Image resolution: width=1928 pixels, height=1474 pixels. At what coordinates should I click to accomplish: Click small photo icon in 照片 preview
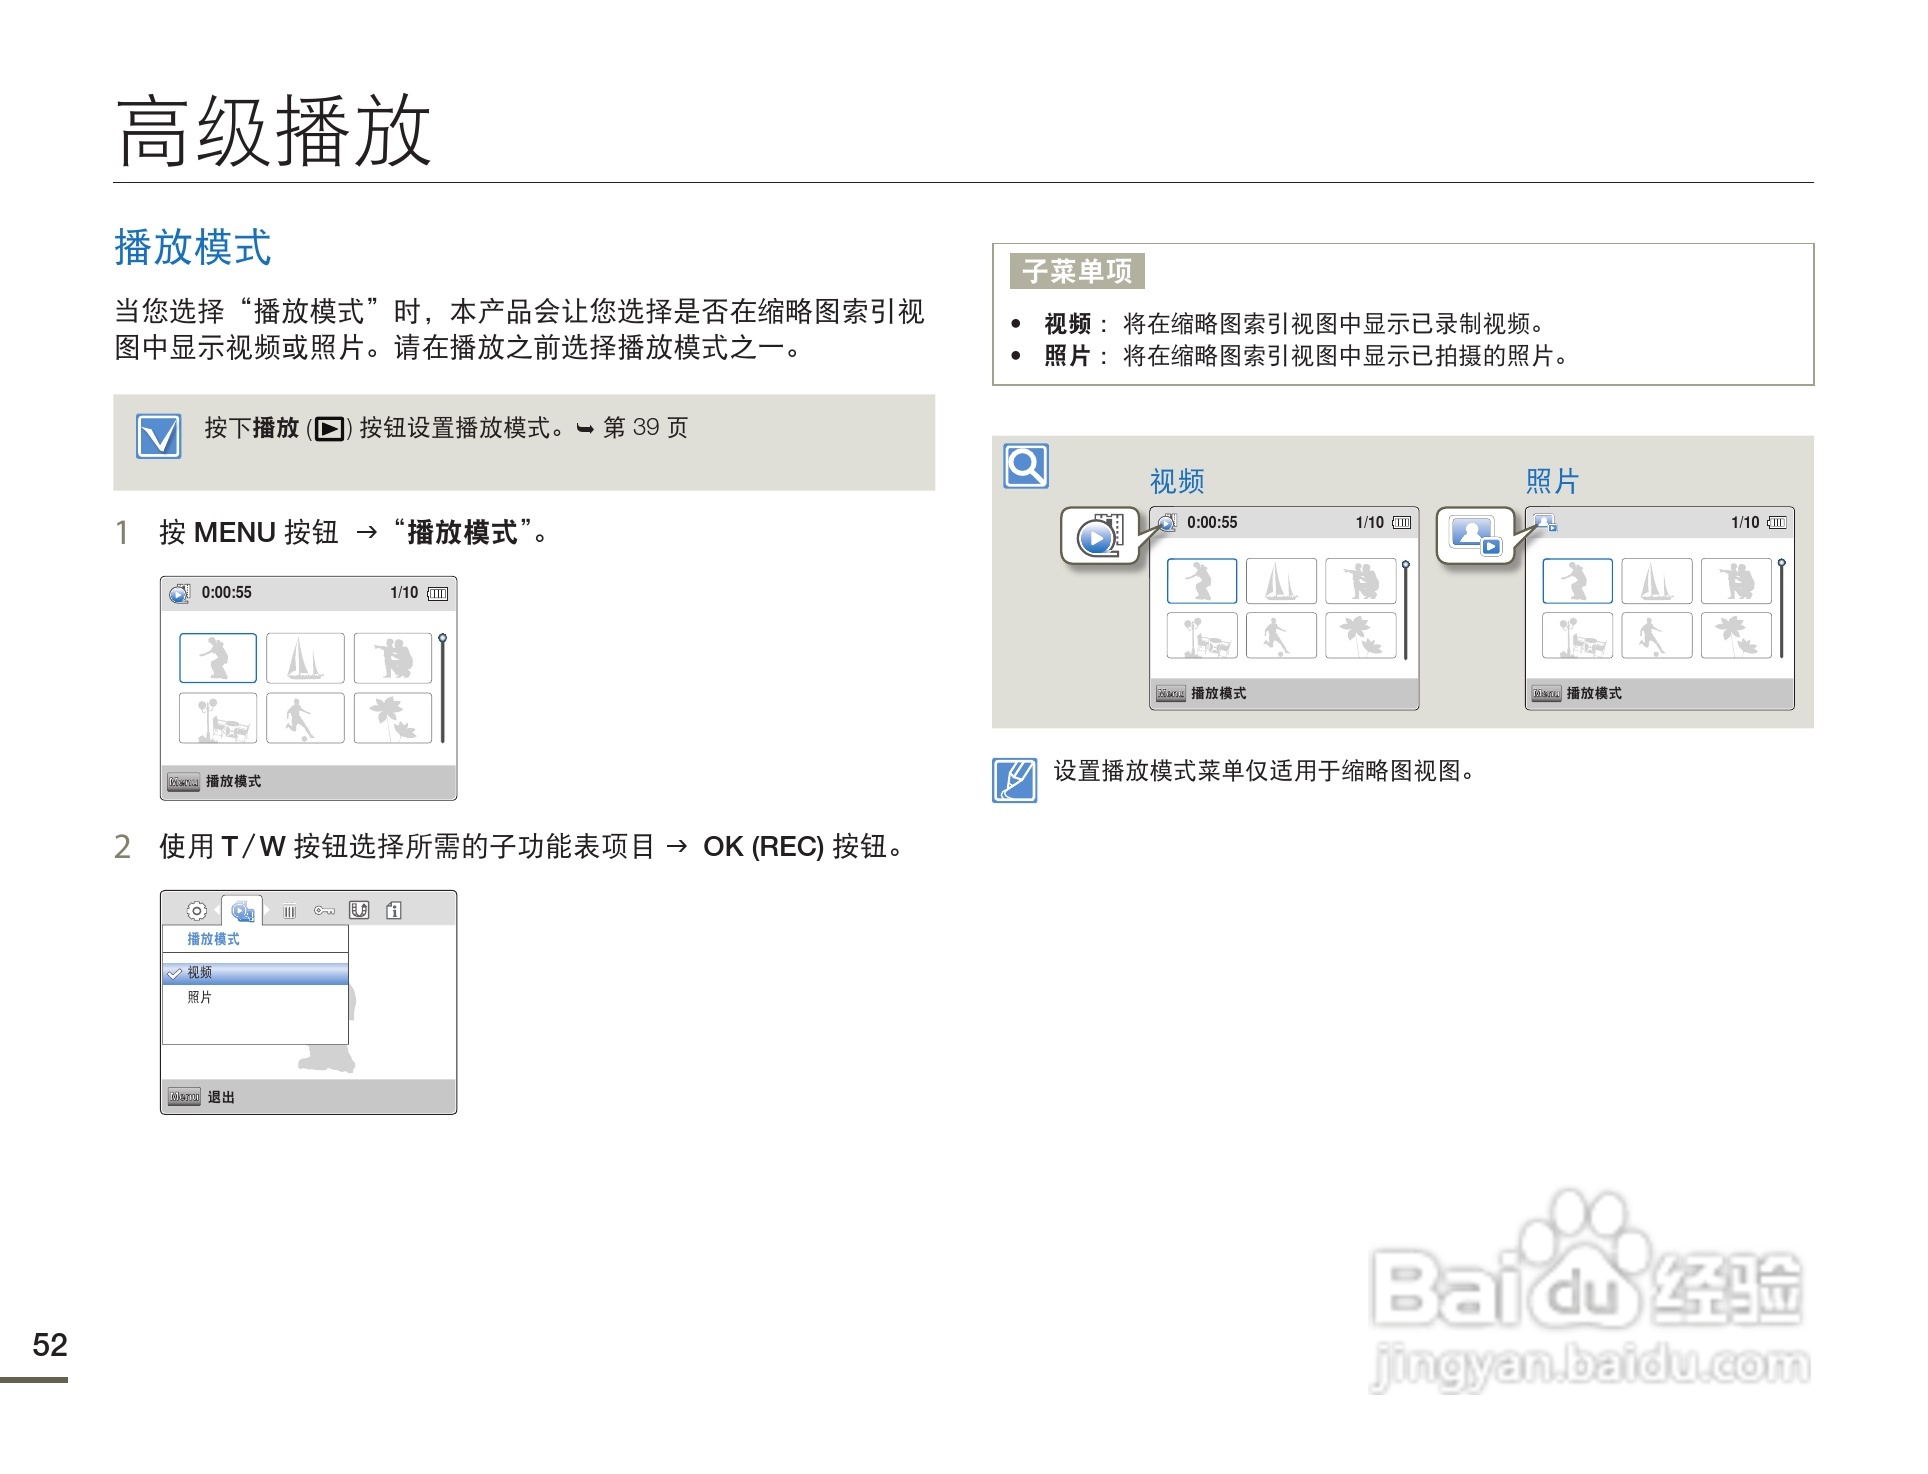click(1545, 523)
